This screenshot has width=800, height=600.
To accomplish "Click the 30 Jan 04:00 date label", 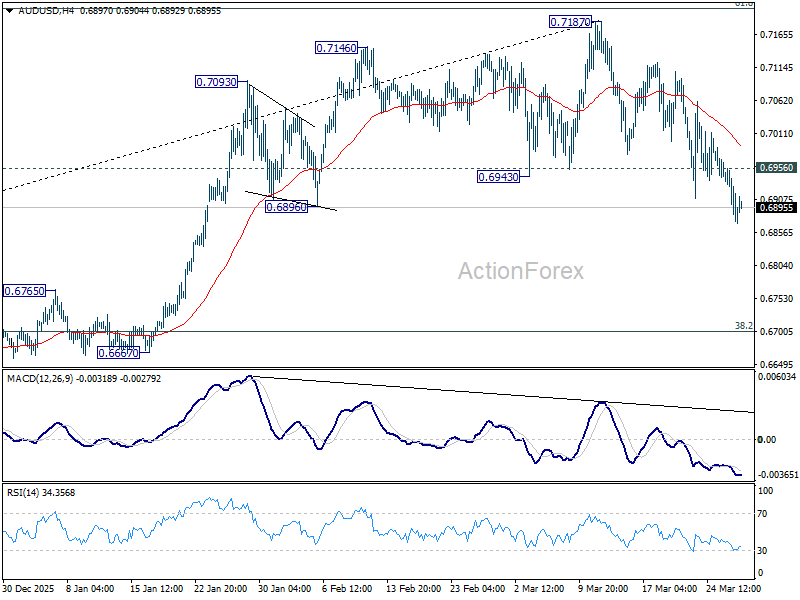I will coord(285,588).
